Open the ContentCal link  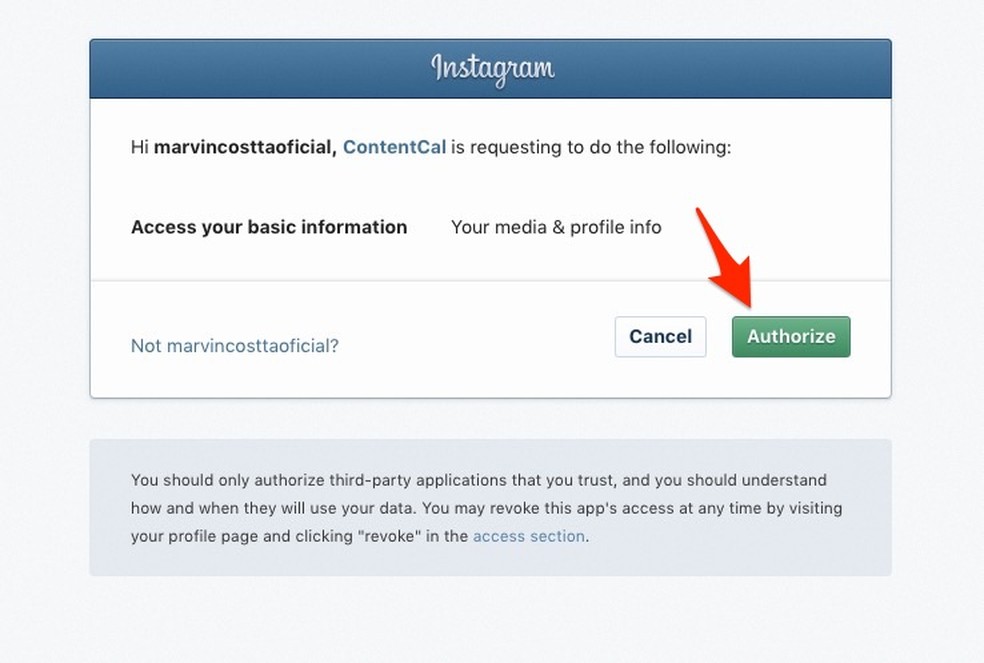(394, 147)
